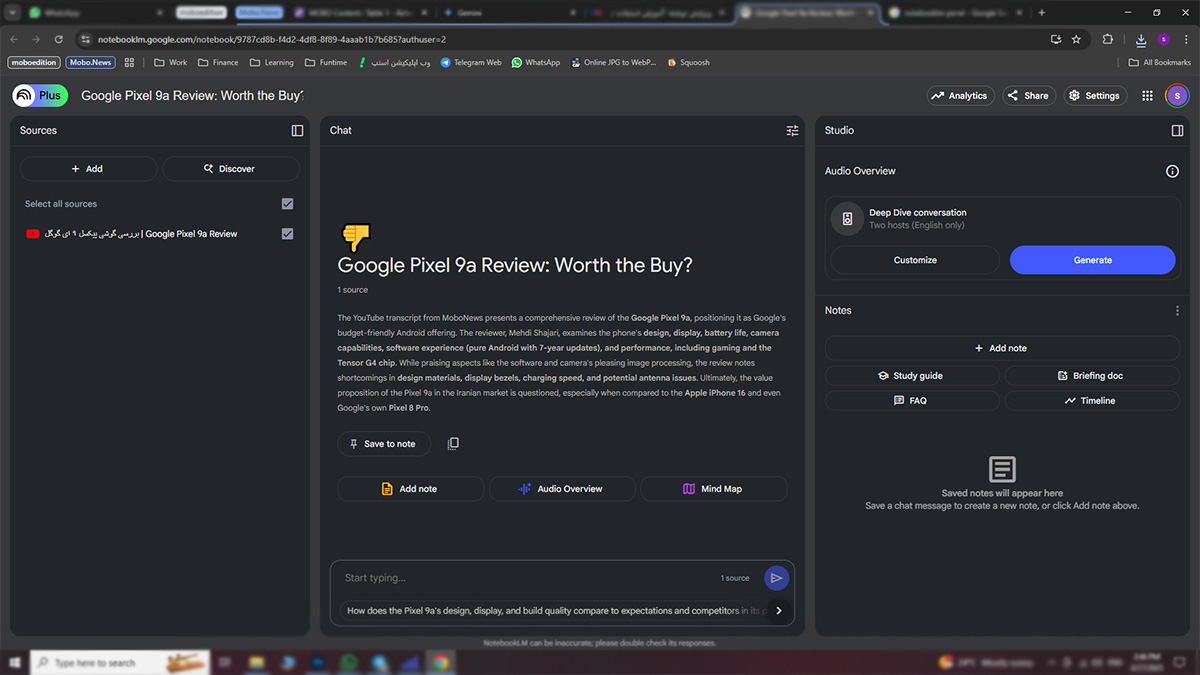
Task: Open the Mobo.News bookmark
Action: click(x=91, y=62)
